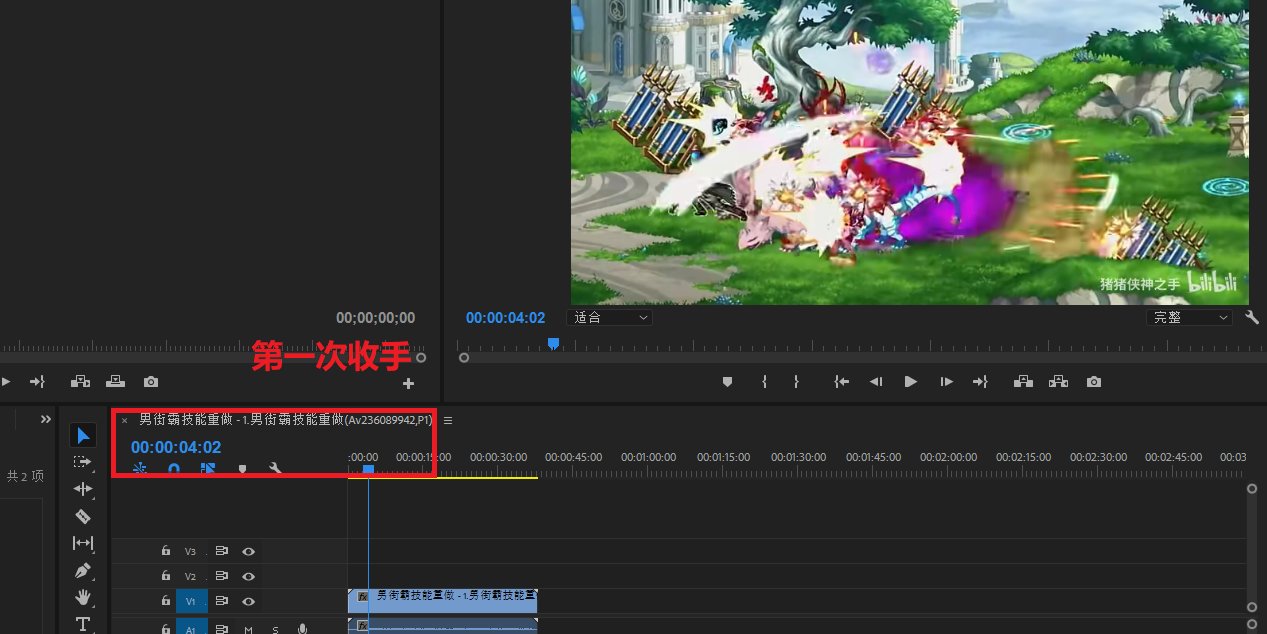
Task: Go to Out point in Program monitor
Action: pos(980,382)
